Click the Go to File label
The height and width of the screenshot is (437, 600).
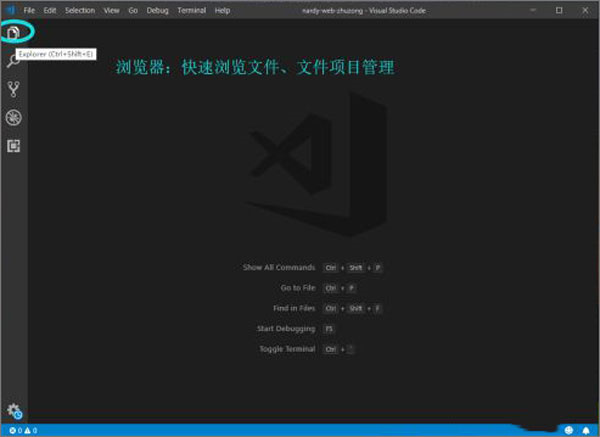coord(298,288)
